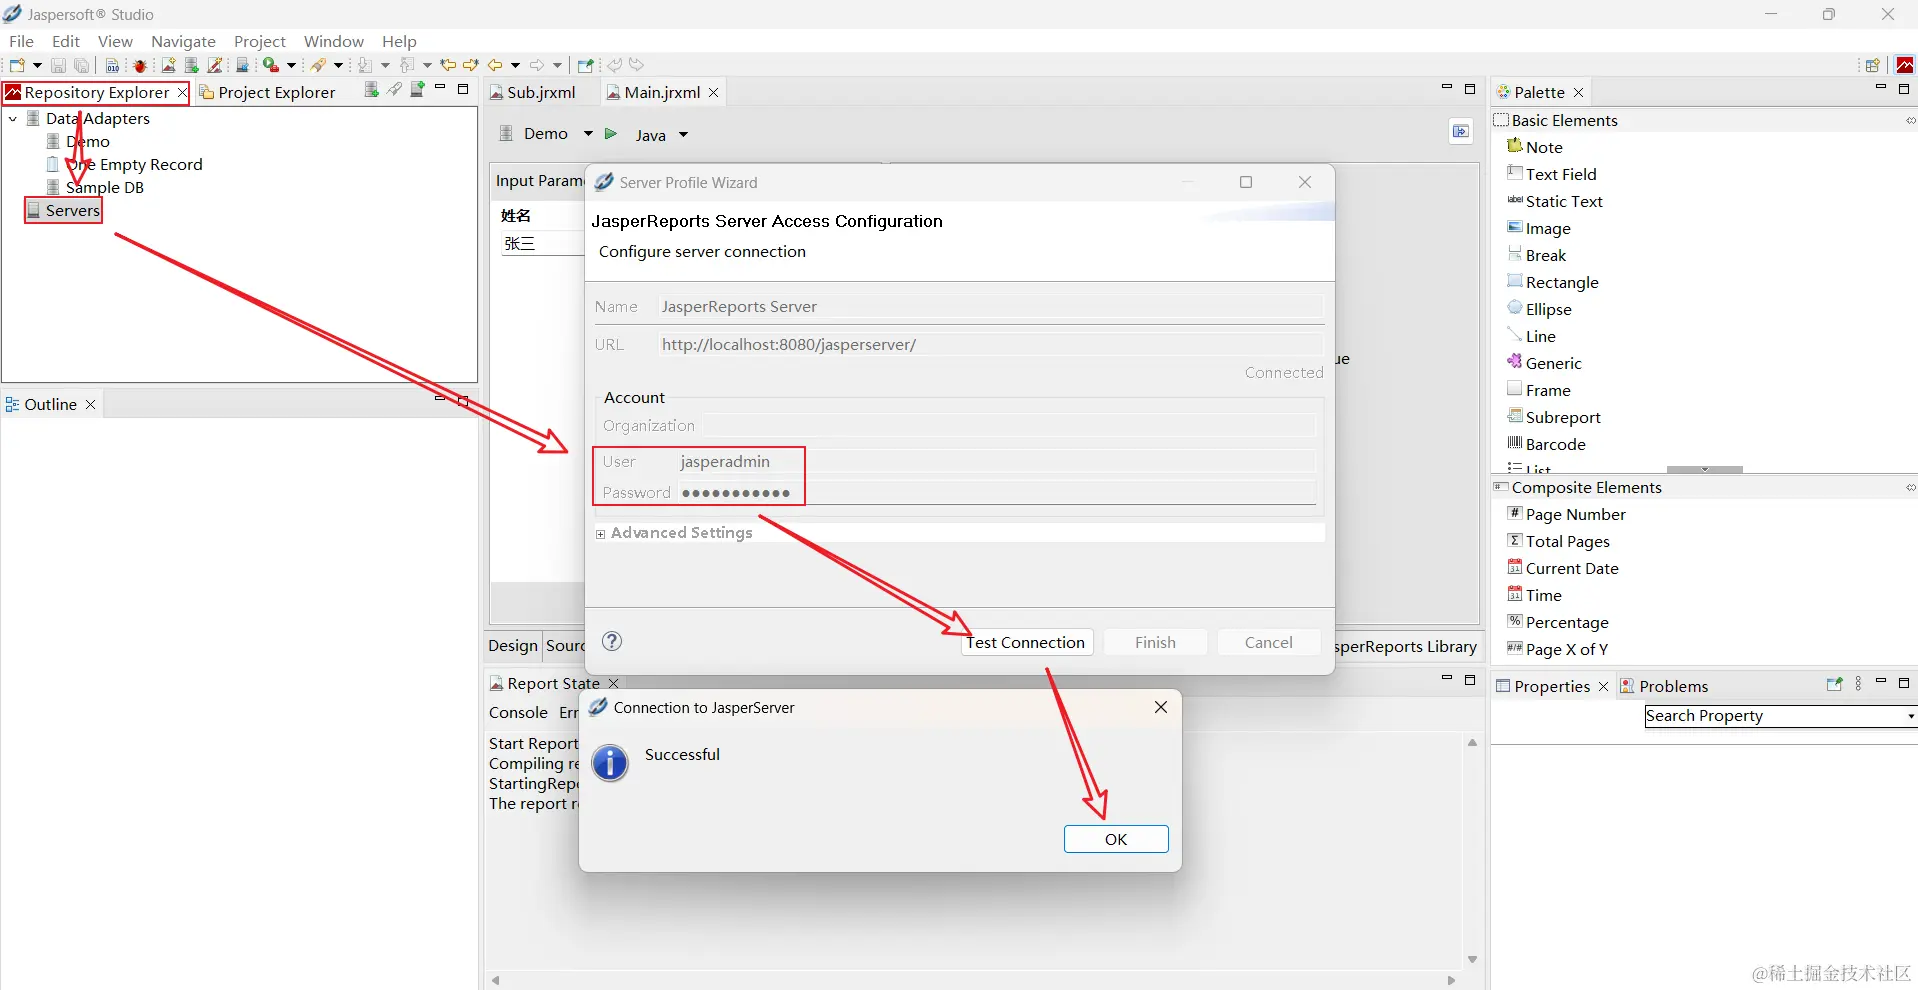Click Cancel in Server Profile Wizard

pyautogui.click(x=1268, y=642)
